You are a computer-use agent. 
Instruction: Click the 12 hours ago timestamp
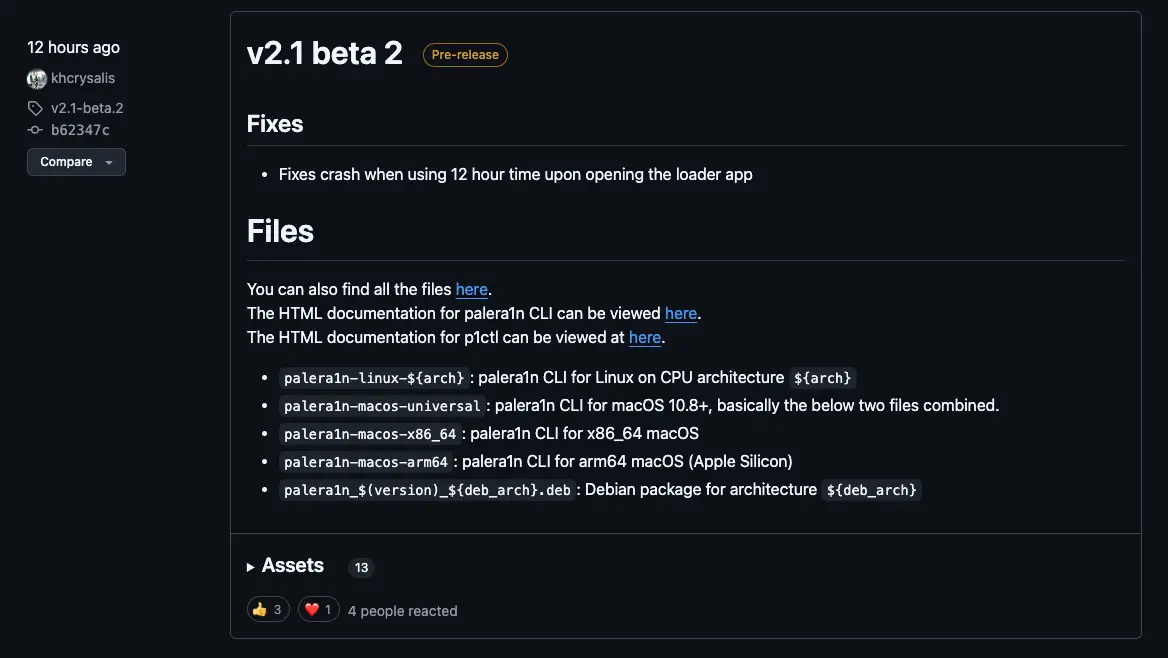pyautogui.click(x=73, y=47)
